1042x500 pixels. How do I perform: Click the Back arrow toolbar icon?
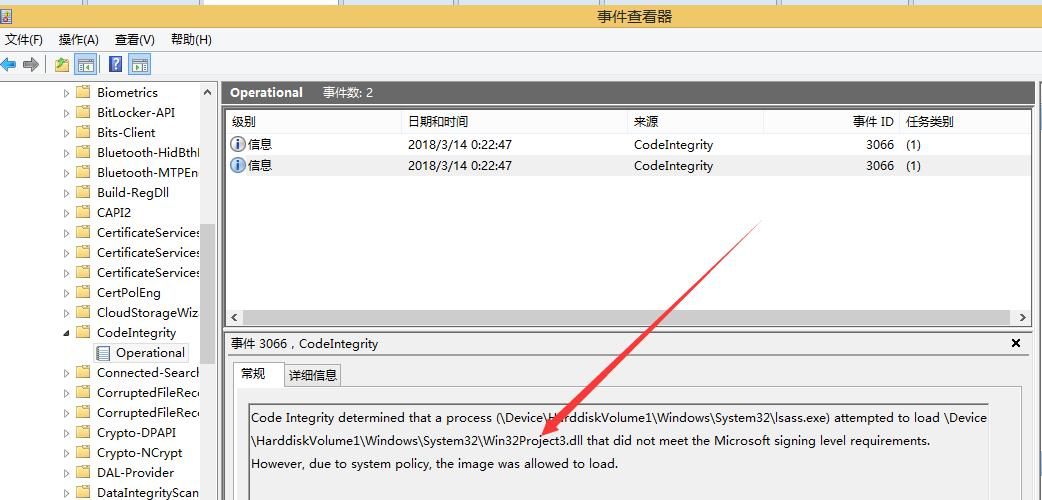pyautogui.click(x=7, y=64)
